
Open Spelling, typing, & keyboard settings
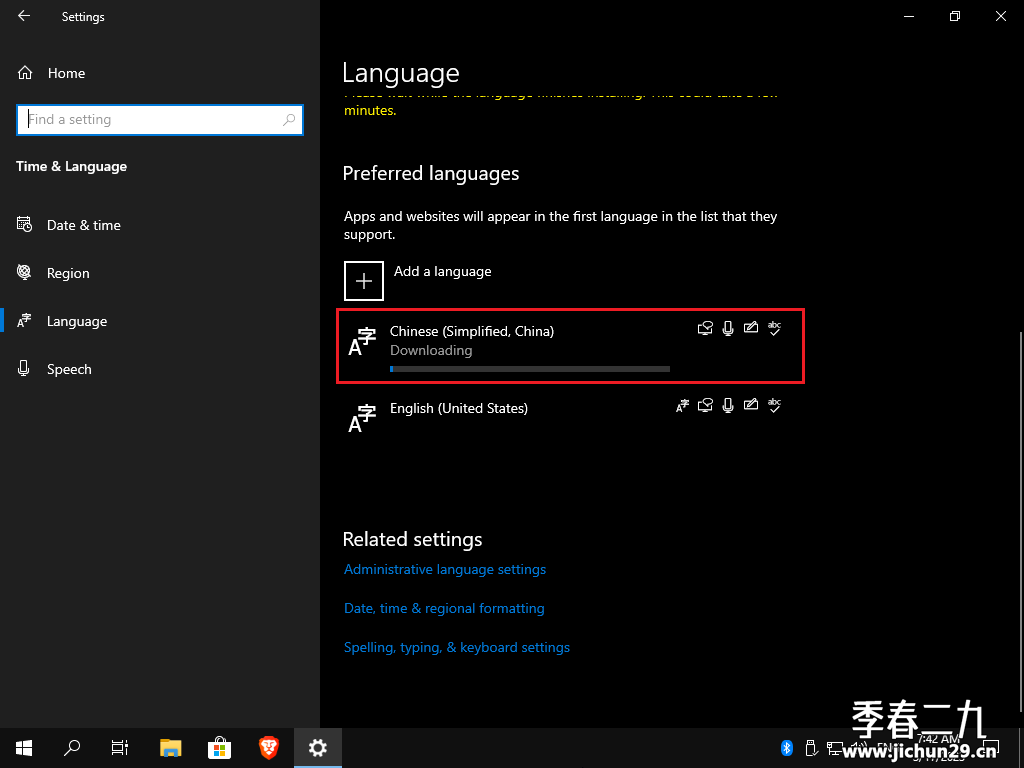pos(456,647)
